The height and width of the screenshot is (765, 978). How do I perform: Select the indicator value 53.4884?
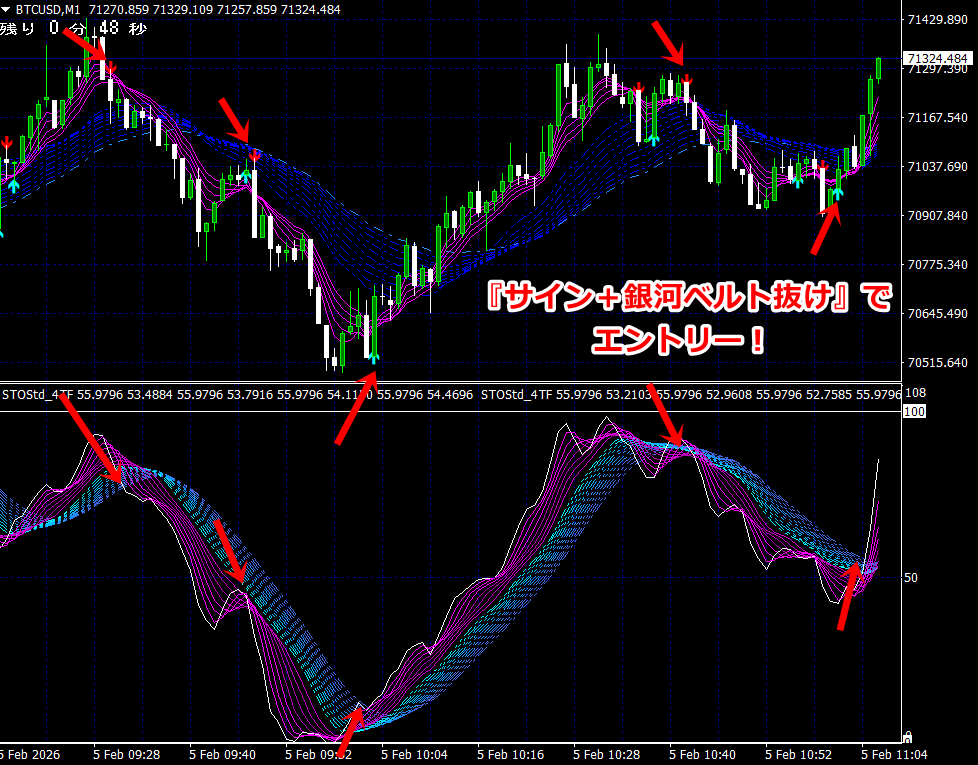pyautogui.click(x=150, y=395)
